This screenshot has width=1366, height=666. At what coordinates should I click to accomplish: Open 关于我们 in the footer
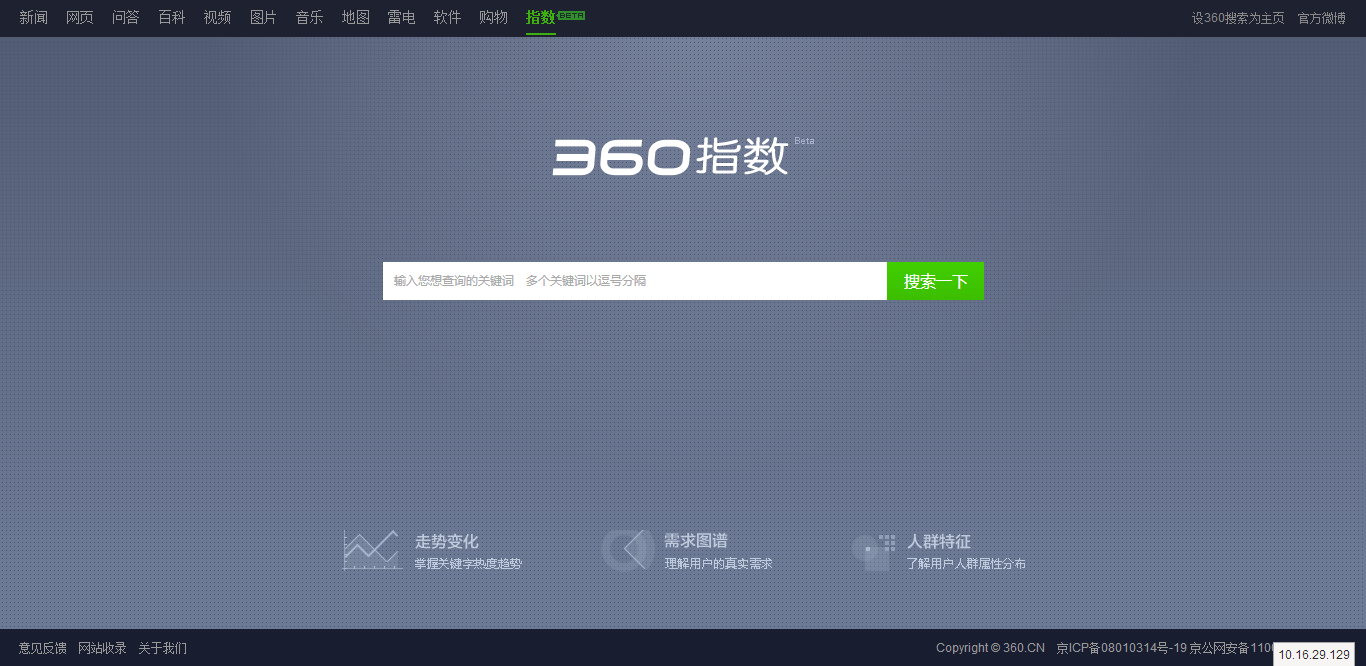[163, 648]
